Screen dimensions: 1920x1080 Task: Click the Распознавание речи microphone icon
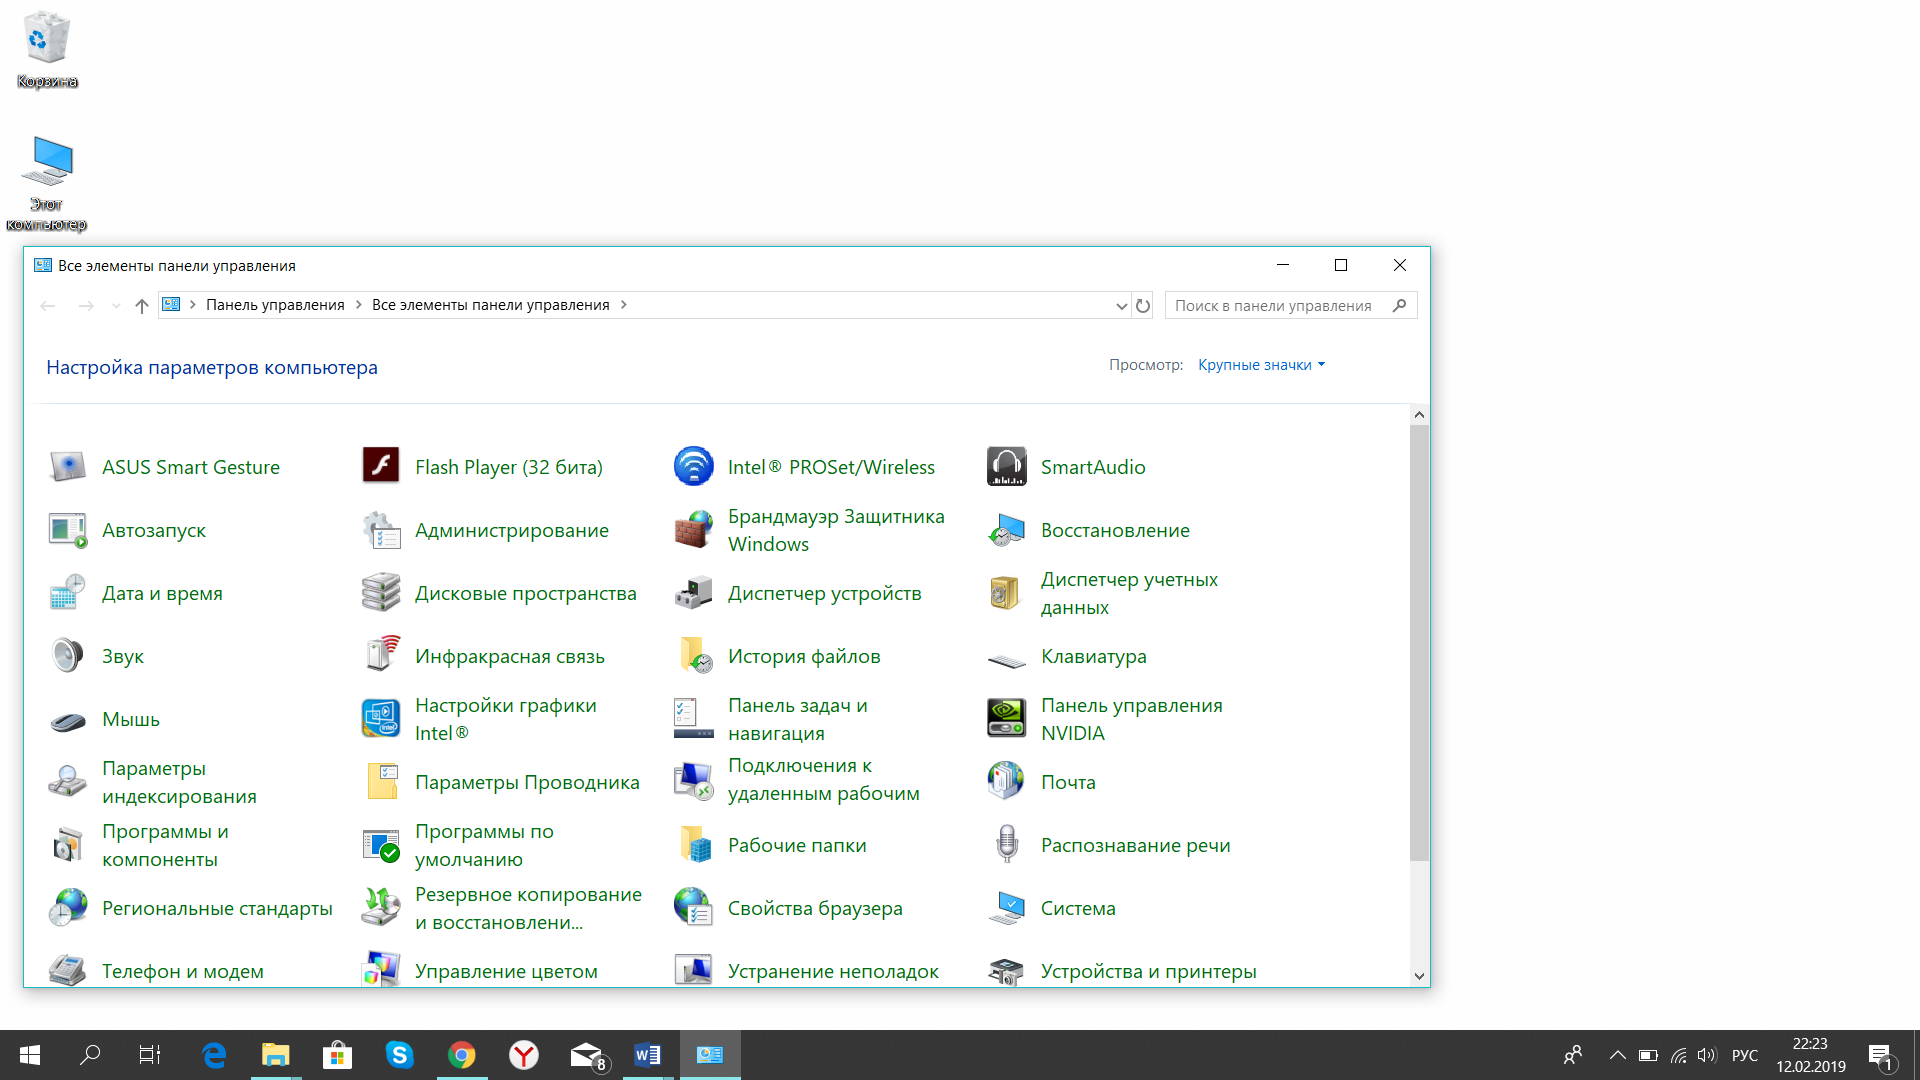click(1006, 845)
